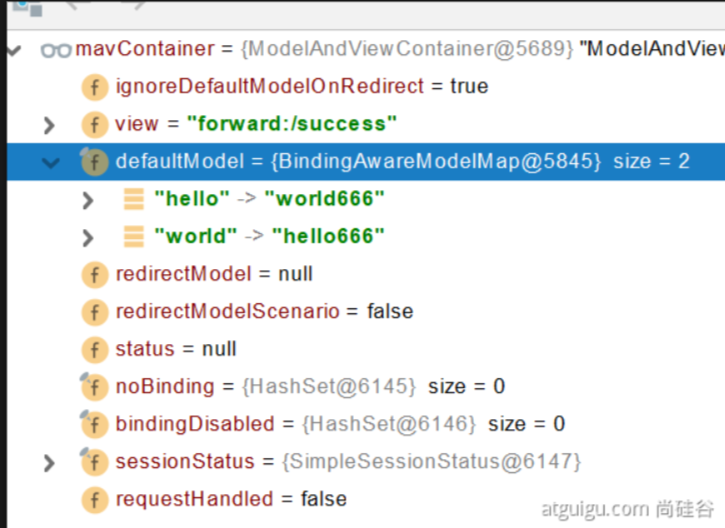Screen dimensions: 725x528
Task: Select the status = null row
Action: pyautogui.click(x=366, y=349)
